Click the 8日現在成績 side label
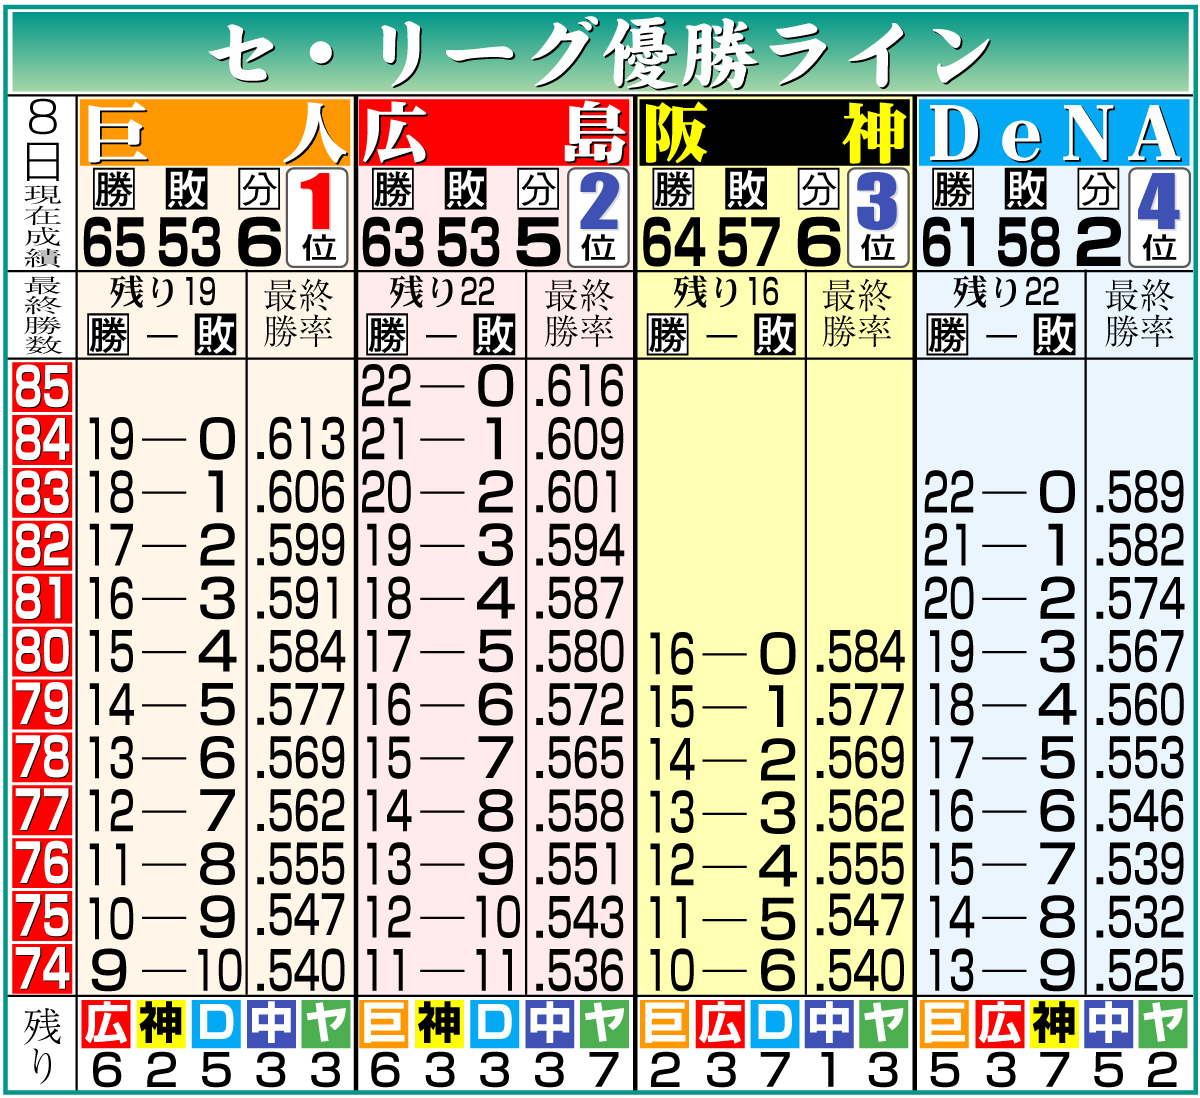Viewport: 1200px width, 1098px height. (43, 183)
